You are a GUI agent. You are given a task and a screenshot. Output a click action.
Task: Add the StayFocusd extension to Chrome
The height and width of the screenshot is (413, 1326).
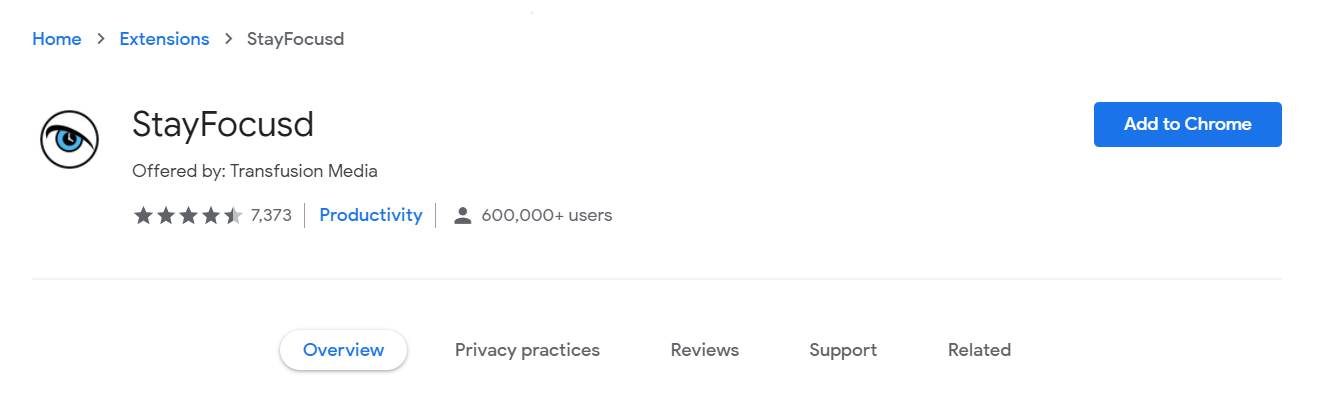click(x=1188, y=124)
